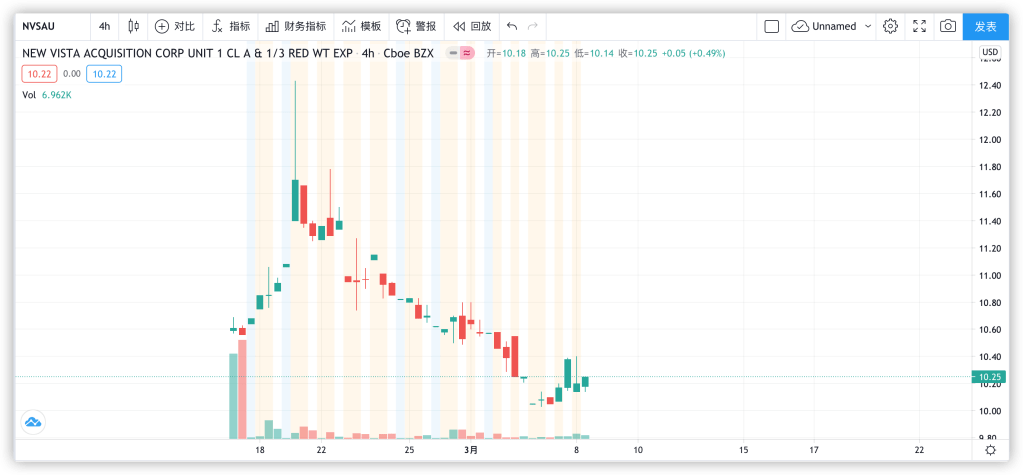
Task: Click the blue 发表 publish button
Action: point(985,26)
